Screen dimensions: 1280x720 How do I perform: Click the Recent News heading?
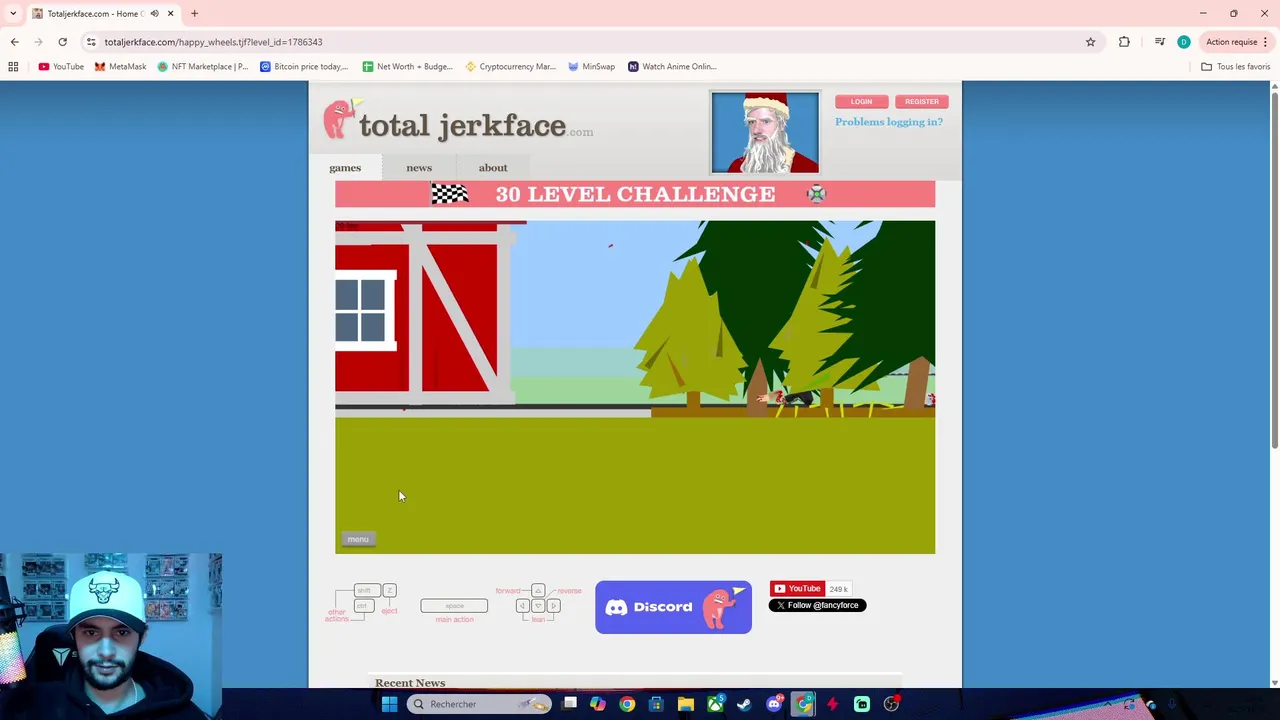click(410, 683)
